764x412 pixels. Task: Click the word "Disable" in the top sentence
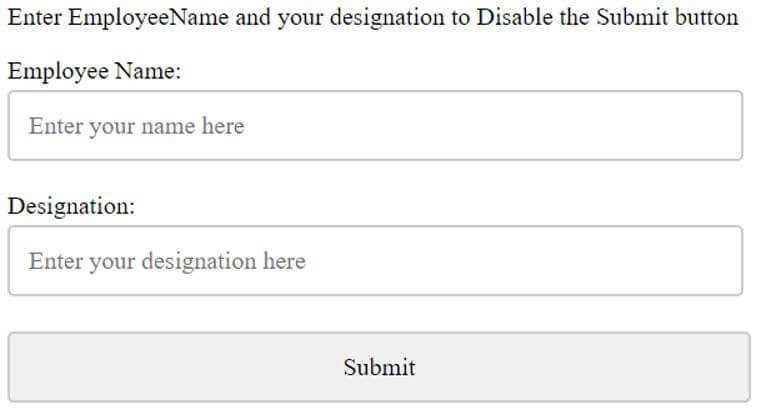click(x=514, y=19)
